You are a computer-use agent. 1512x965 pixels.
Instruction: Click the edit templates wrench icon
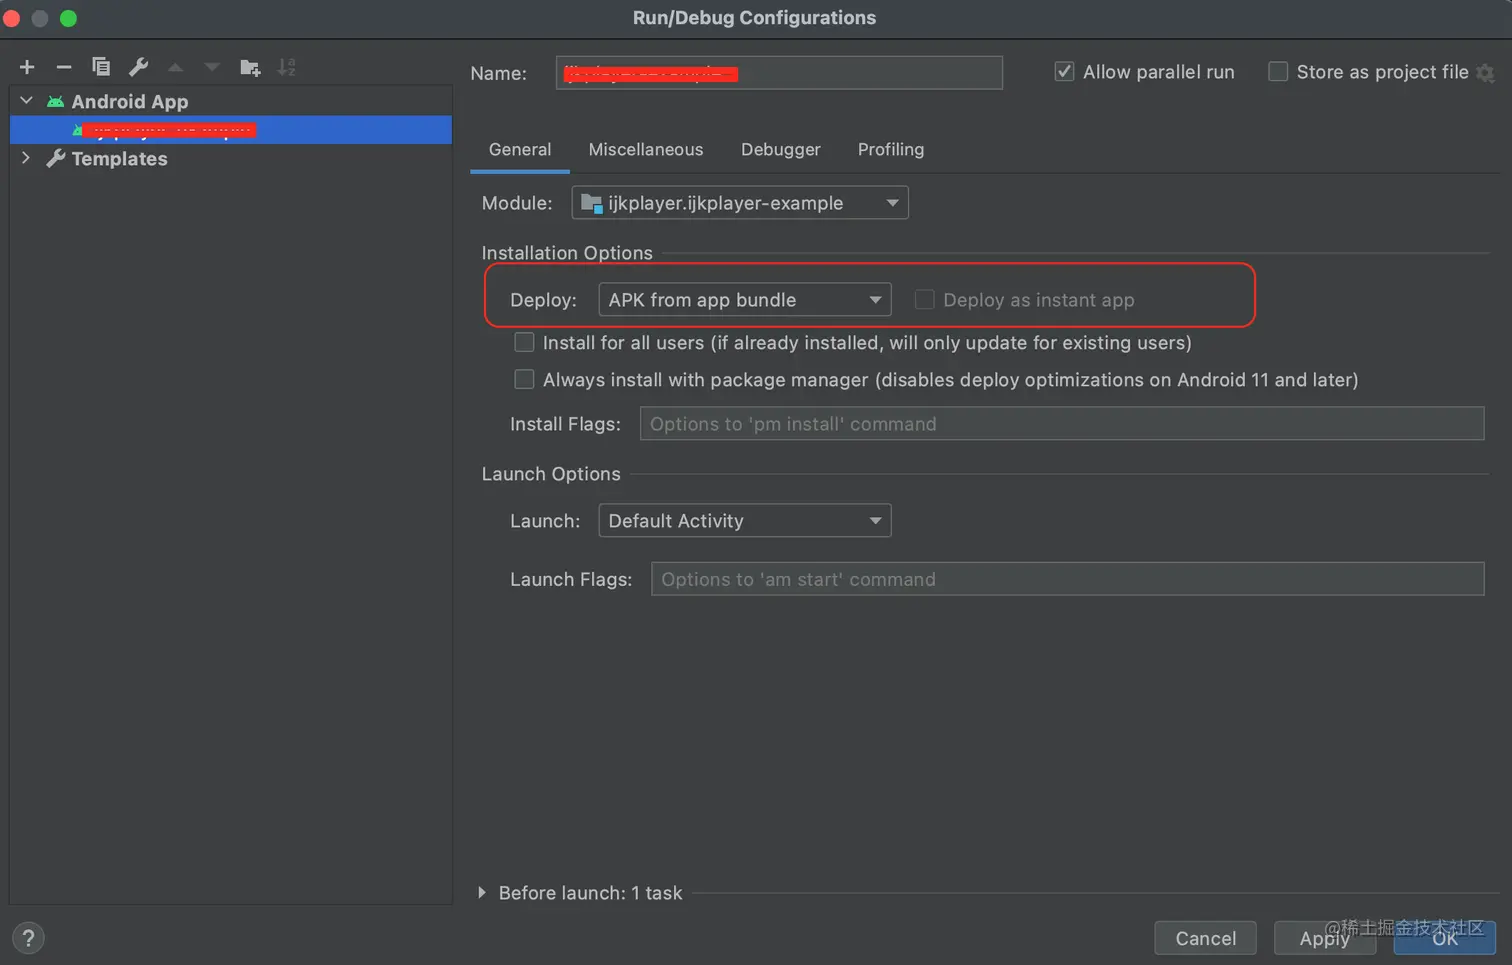(x=138, y=67)
